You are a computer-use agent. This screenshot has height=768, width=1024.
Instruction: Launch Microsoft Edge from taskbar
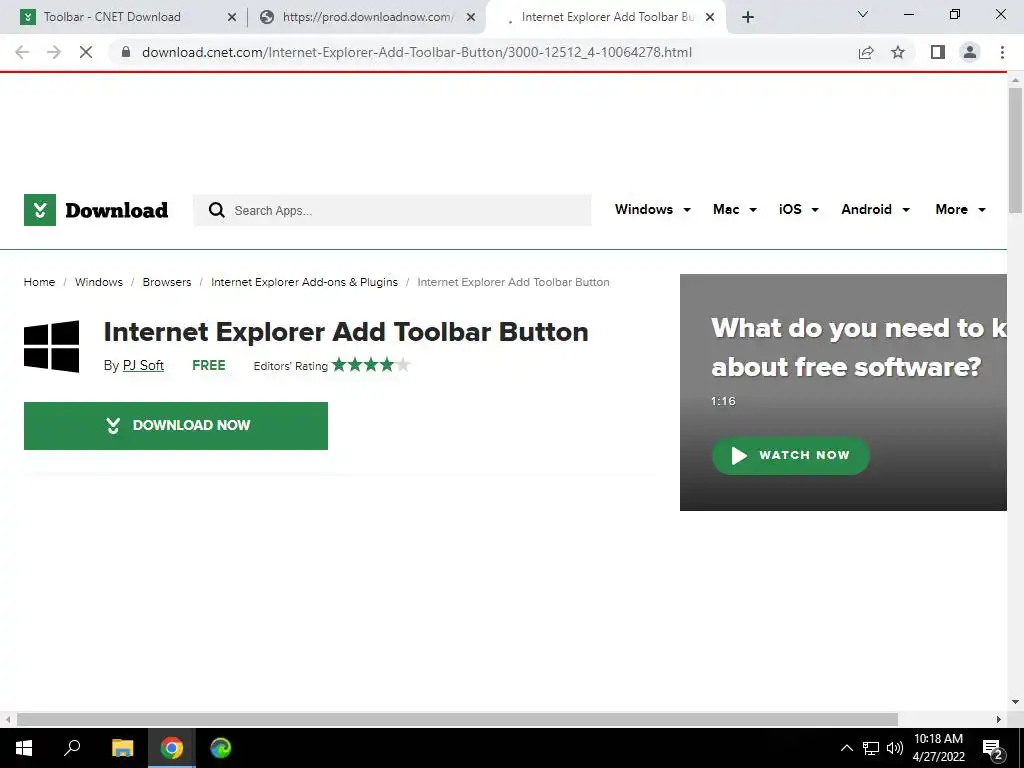coord(221,748)
